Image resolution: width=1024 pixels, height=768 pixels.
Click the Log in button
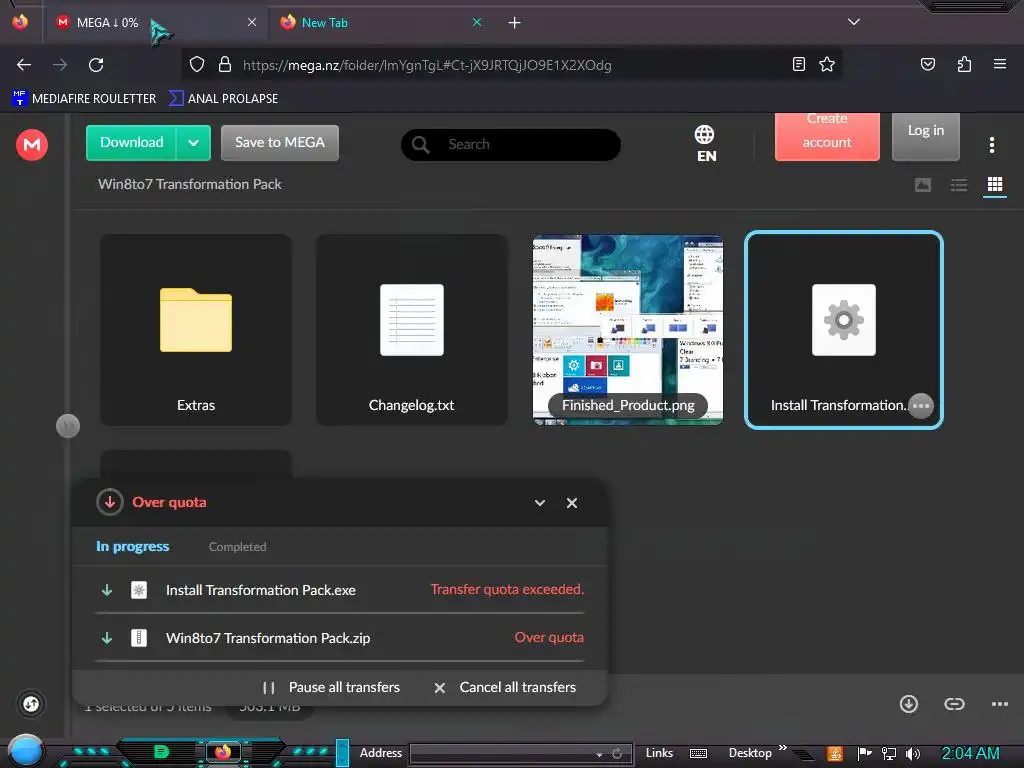[x=925, y=136]
